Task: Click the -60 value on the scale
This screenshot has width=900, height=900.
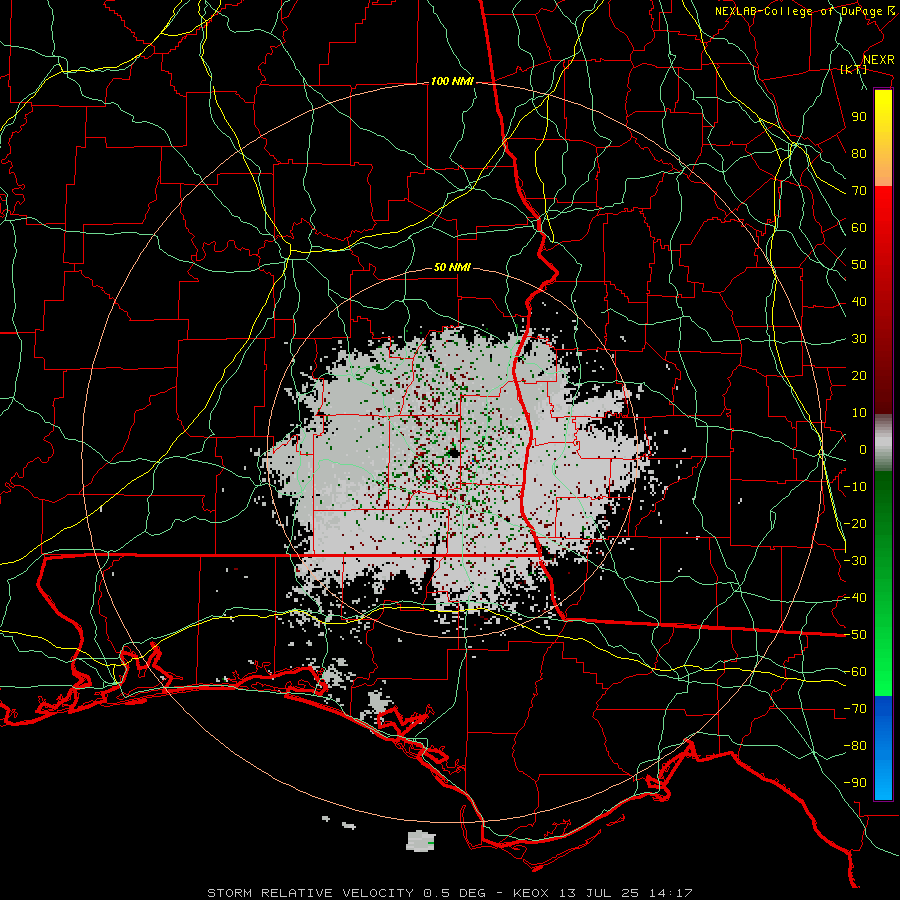Action: (855, 672)
